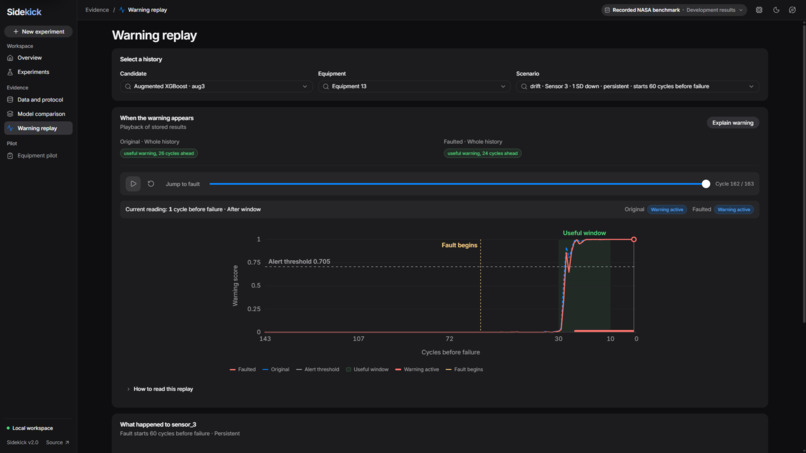
Task: Click the Useful window label on the chart
Action: pos(584,233)
